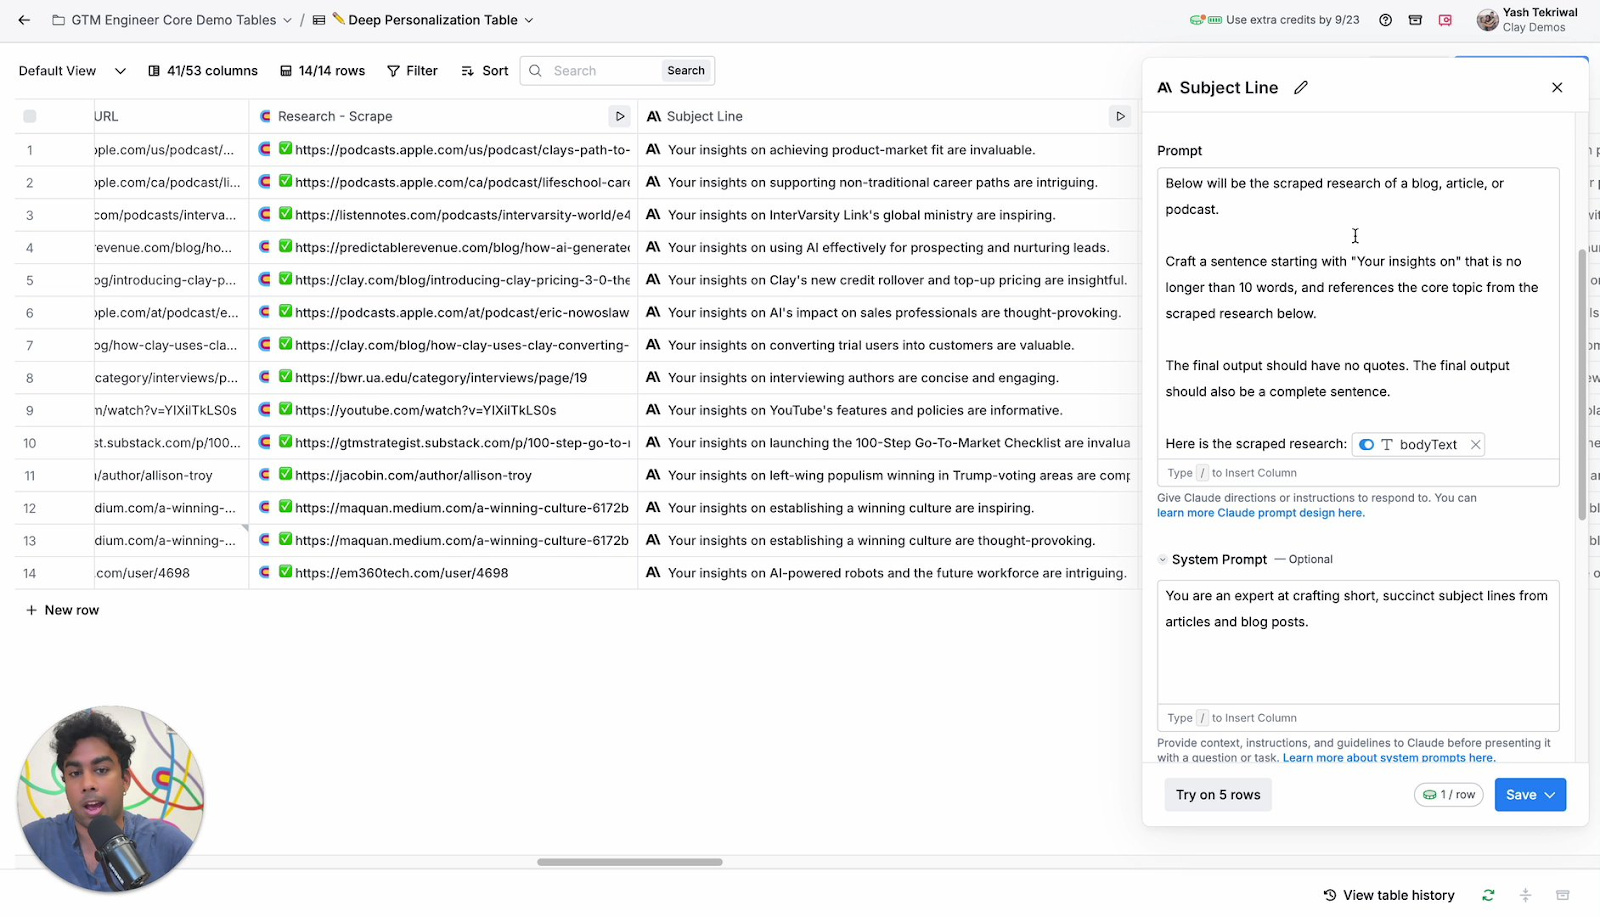Open the Filter menu
Viewport: 1600px width, 917px height.
[412, 71]
